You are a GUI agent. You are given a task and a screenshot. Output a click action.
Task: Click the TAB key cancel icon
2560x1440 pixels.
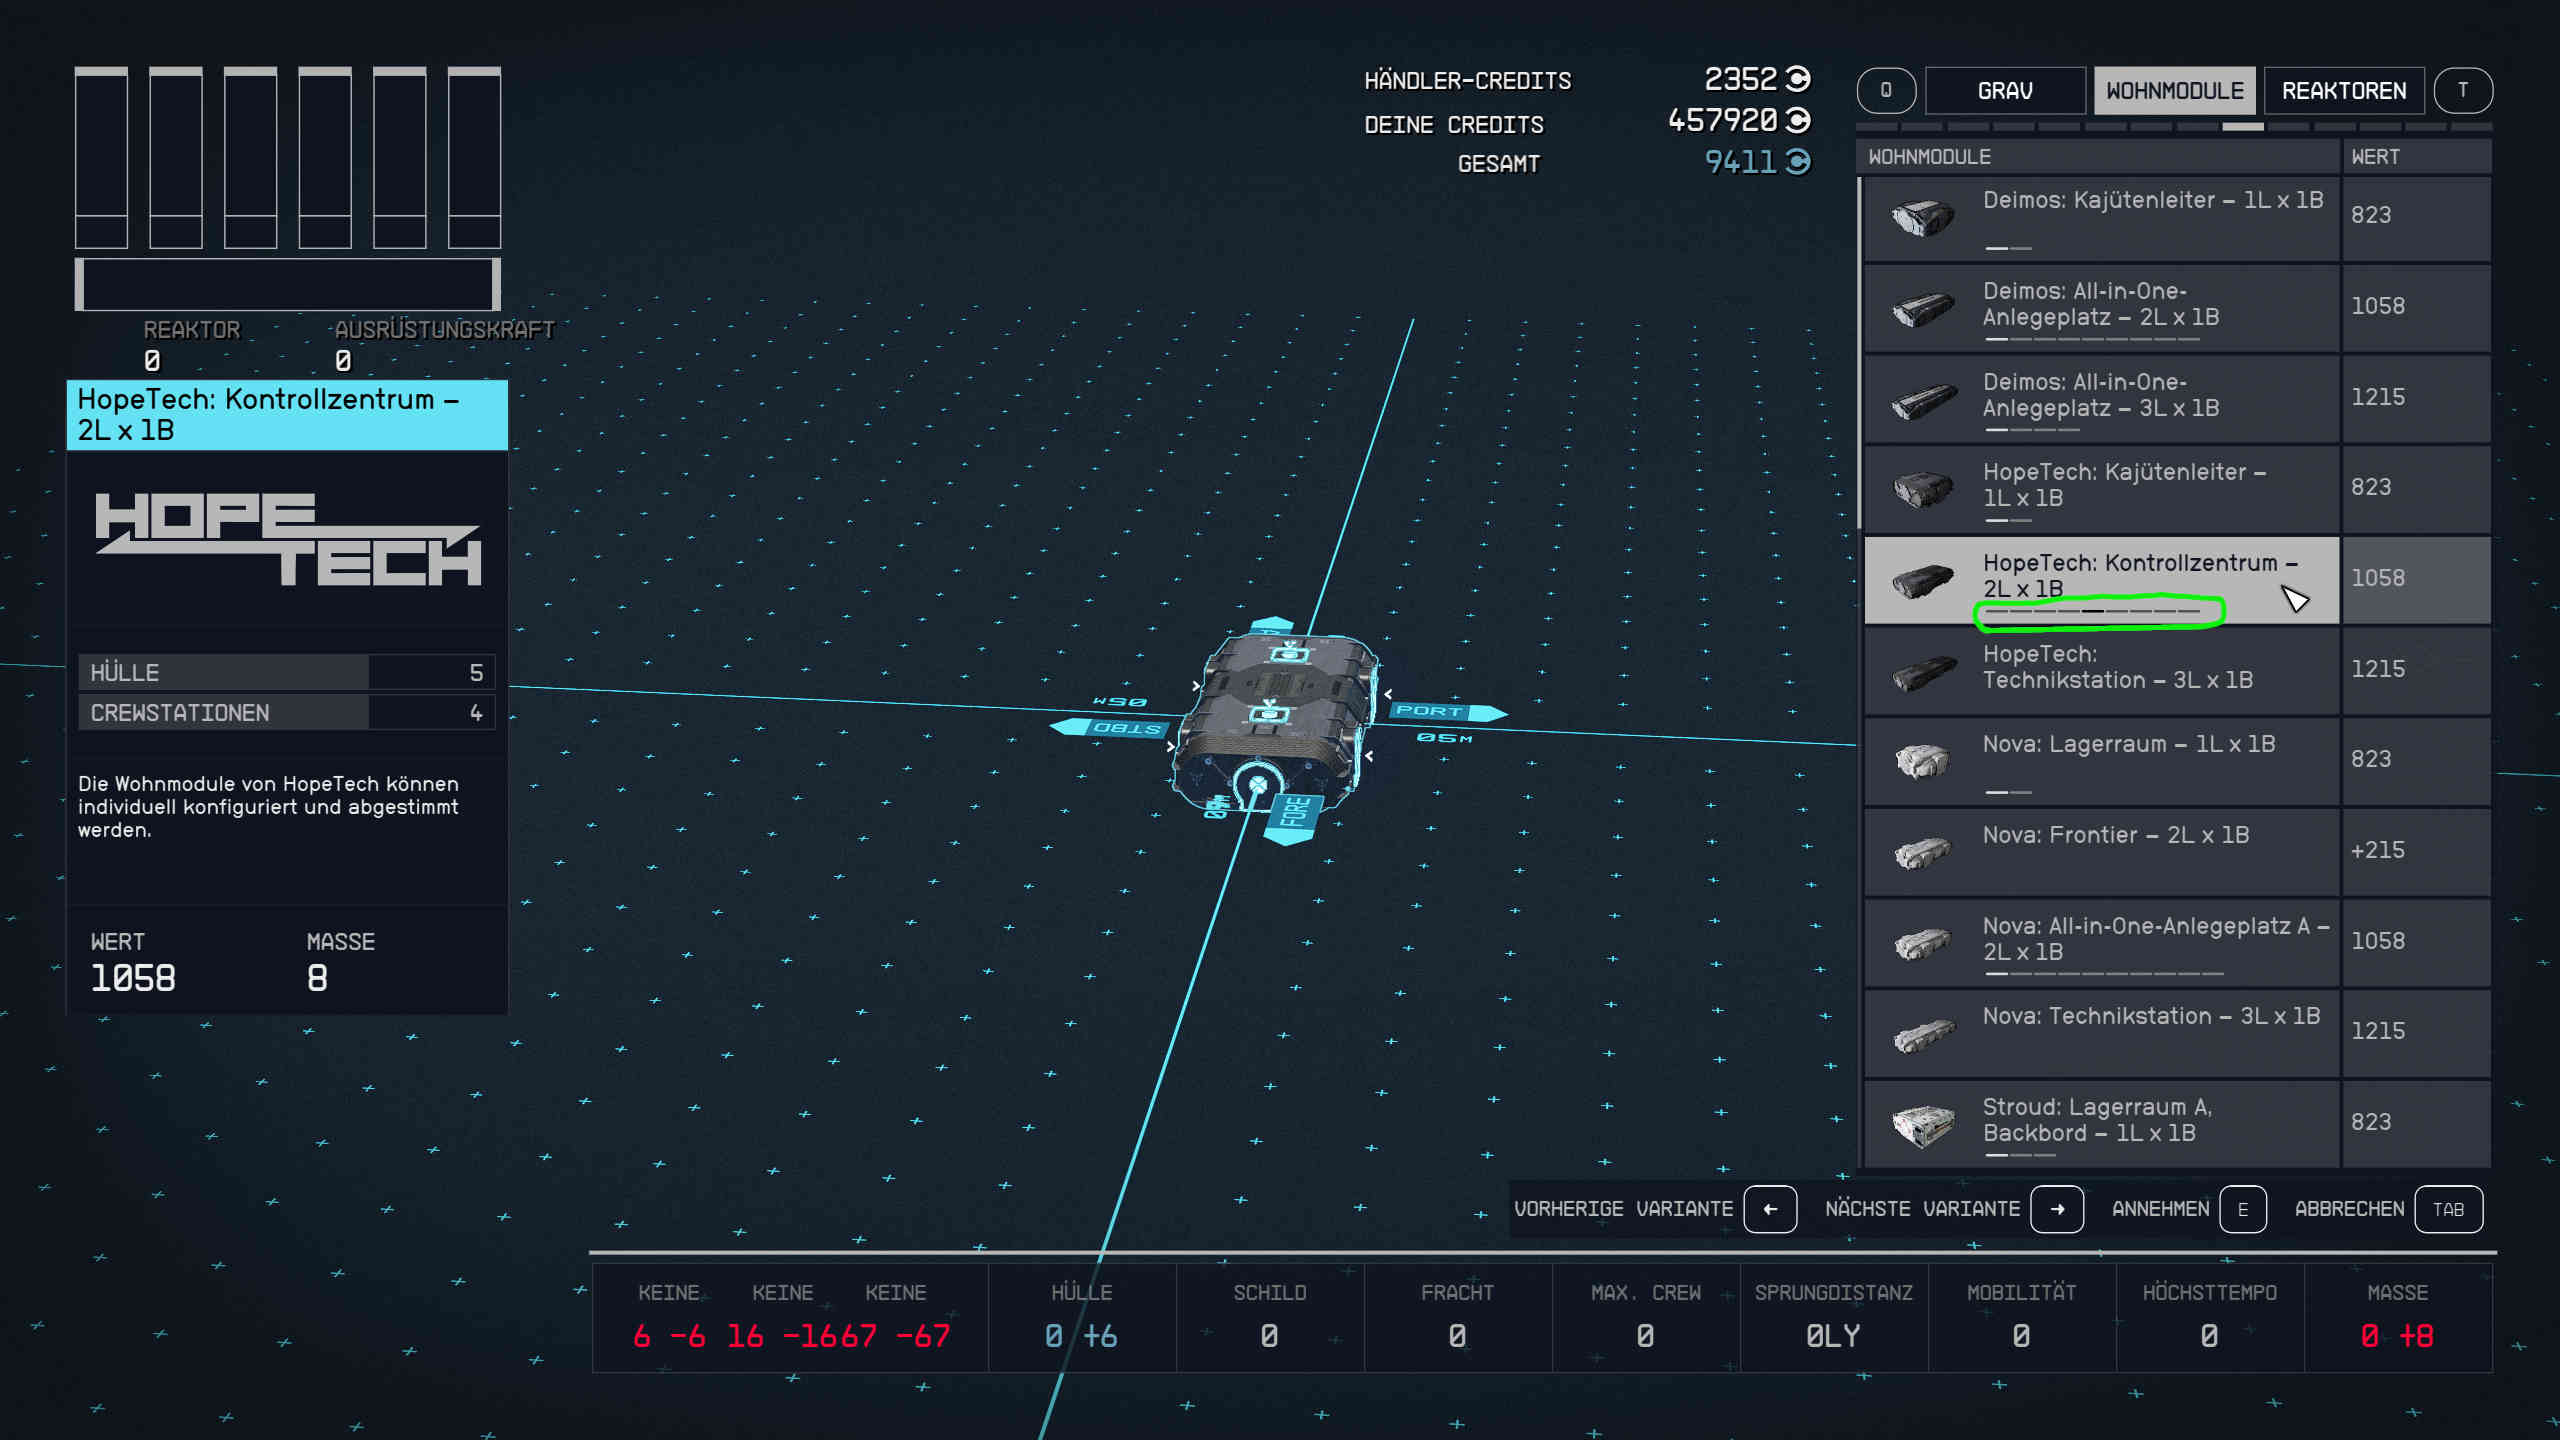[x=2447, y=1209]
